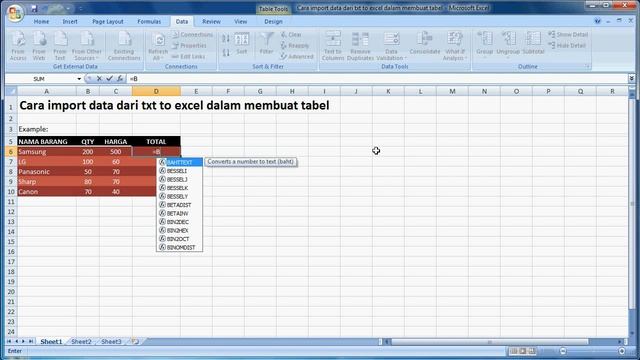This screenshot has width=640, height=360.
Task: Click the Group outline icon
Action: point(485,44)
